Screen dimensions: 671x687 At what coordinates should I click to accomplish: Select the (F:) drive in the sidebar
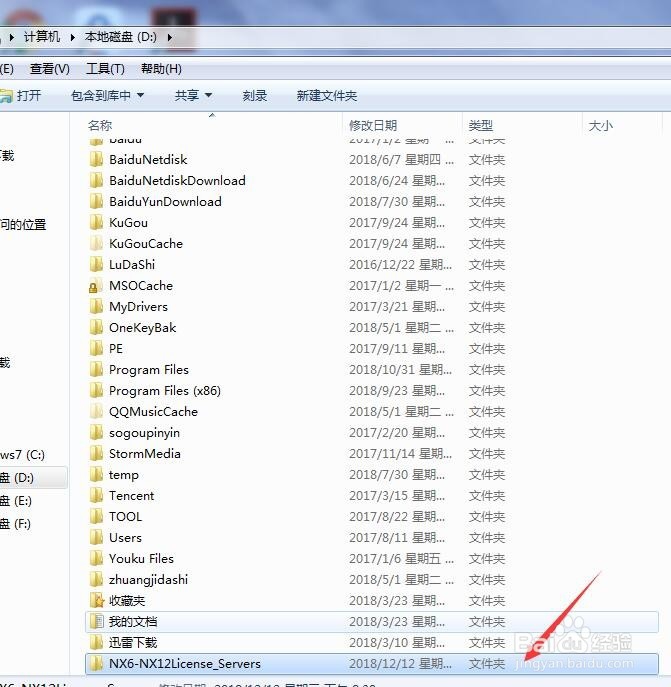(16, 524)
